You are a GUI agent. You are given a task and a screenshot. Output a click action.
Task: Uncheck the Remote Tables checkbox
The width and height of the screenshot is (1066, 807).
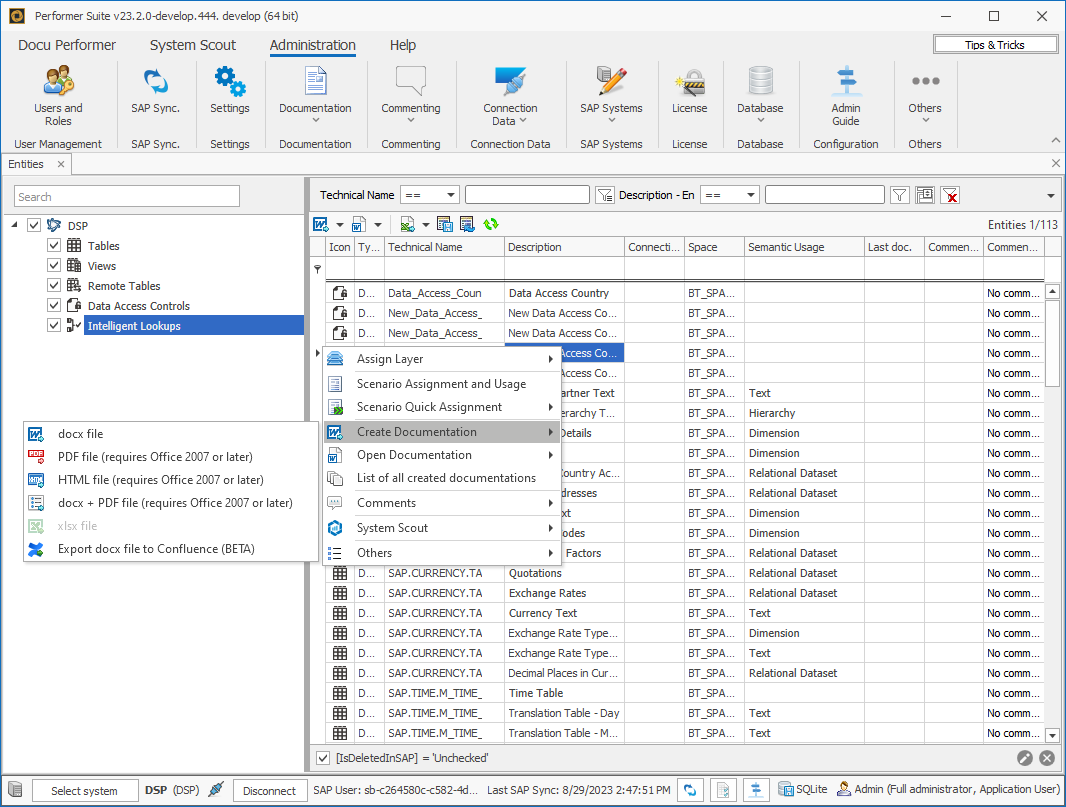pos(54,285)
